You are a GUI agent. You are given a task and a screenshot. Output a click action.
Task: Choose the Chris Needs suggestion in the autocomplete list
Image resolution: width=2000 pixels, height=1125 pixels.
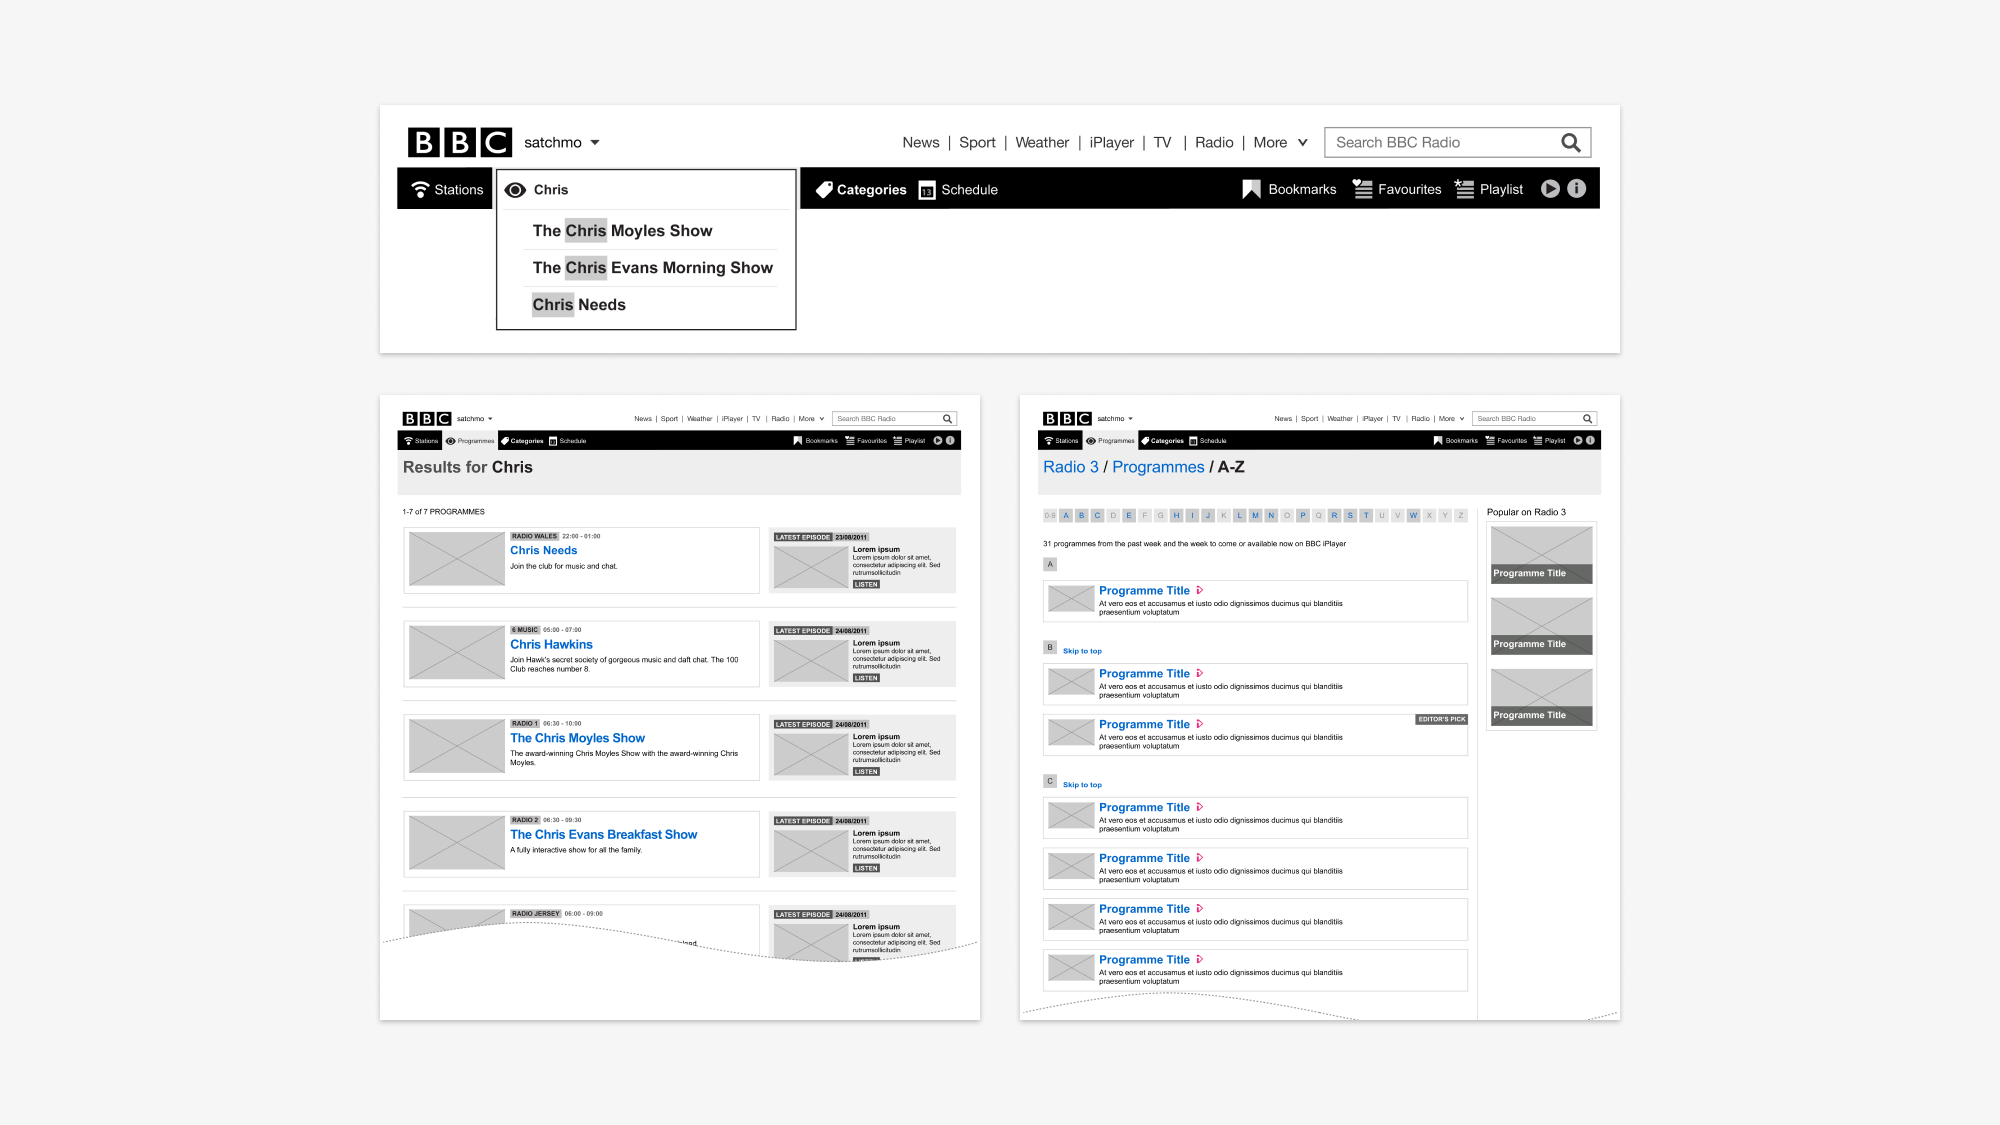click(579, 305)
